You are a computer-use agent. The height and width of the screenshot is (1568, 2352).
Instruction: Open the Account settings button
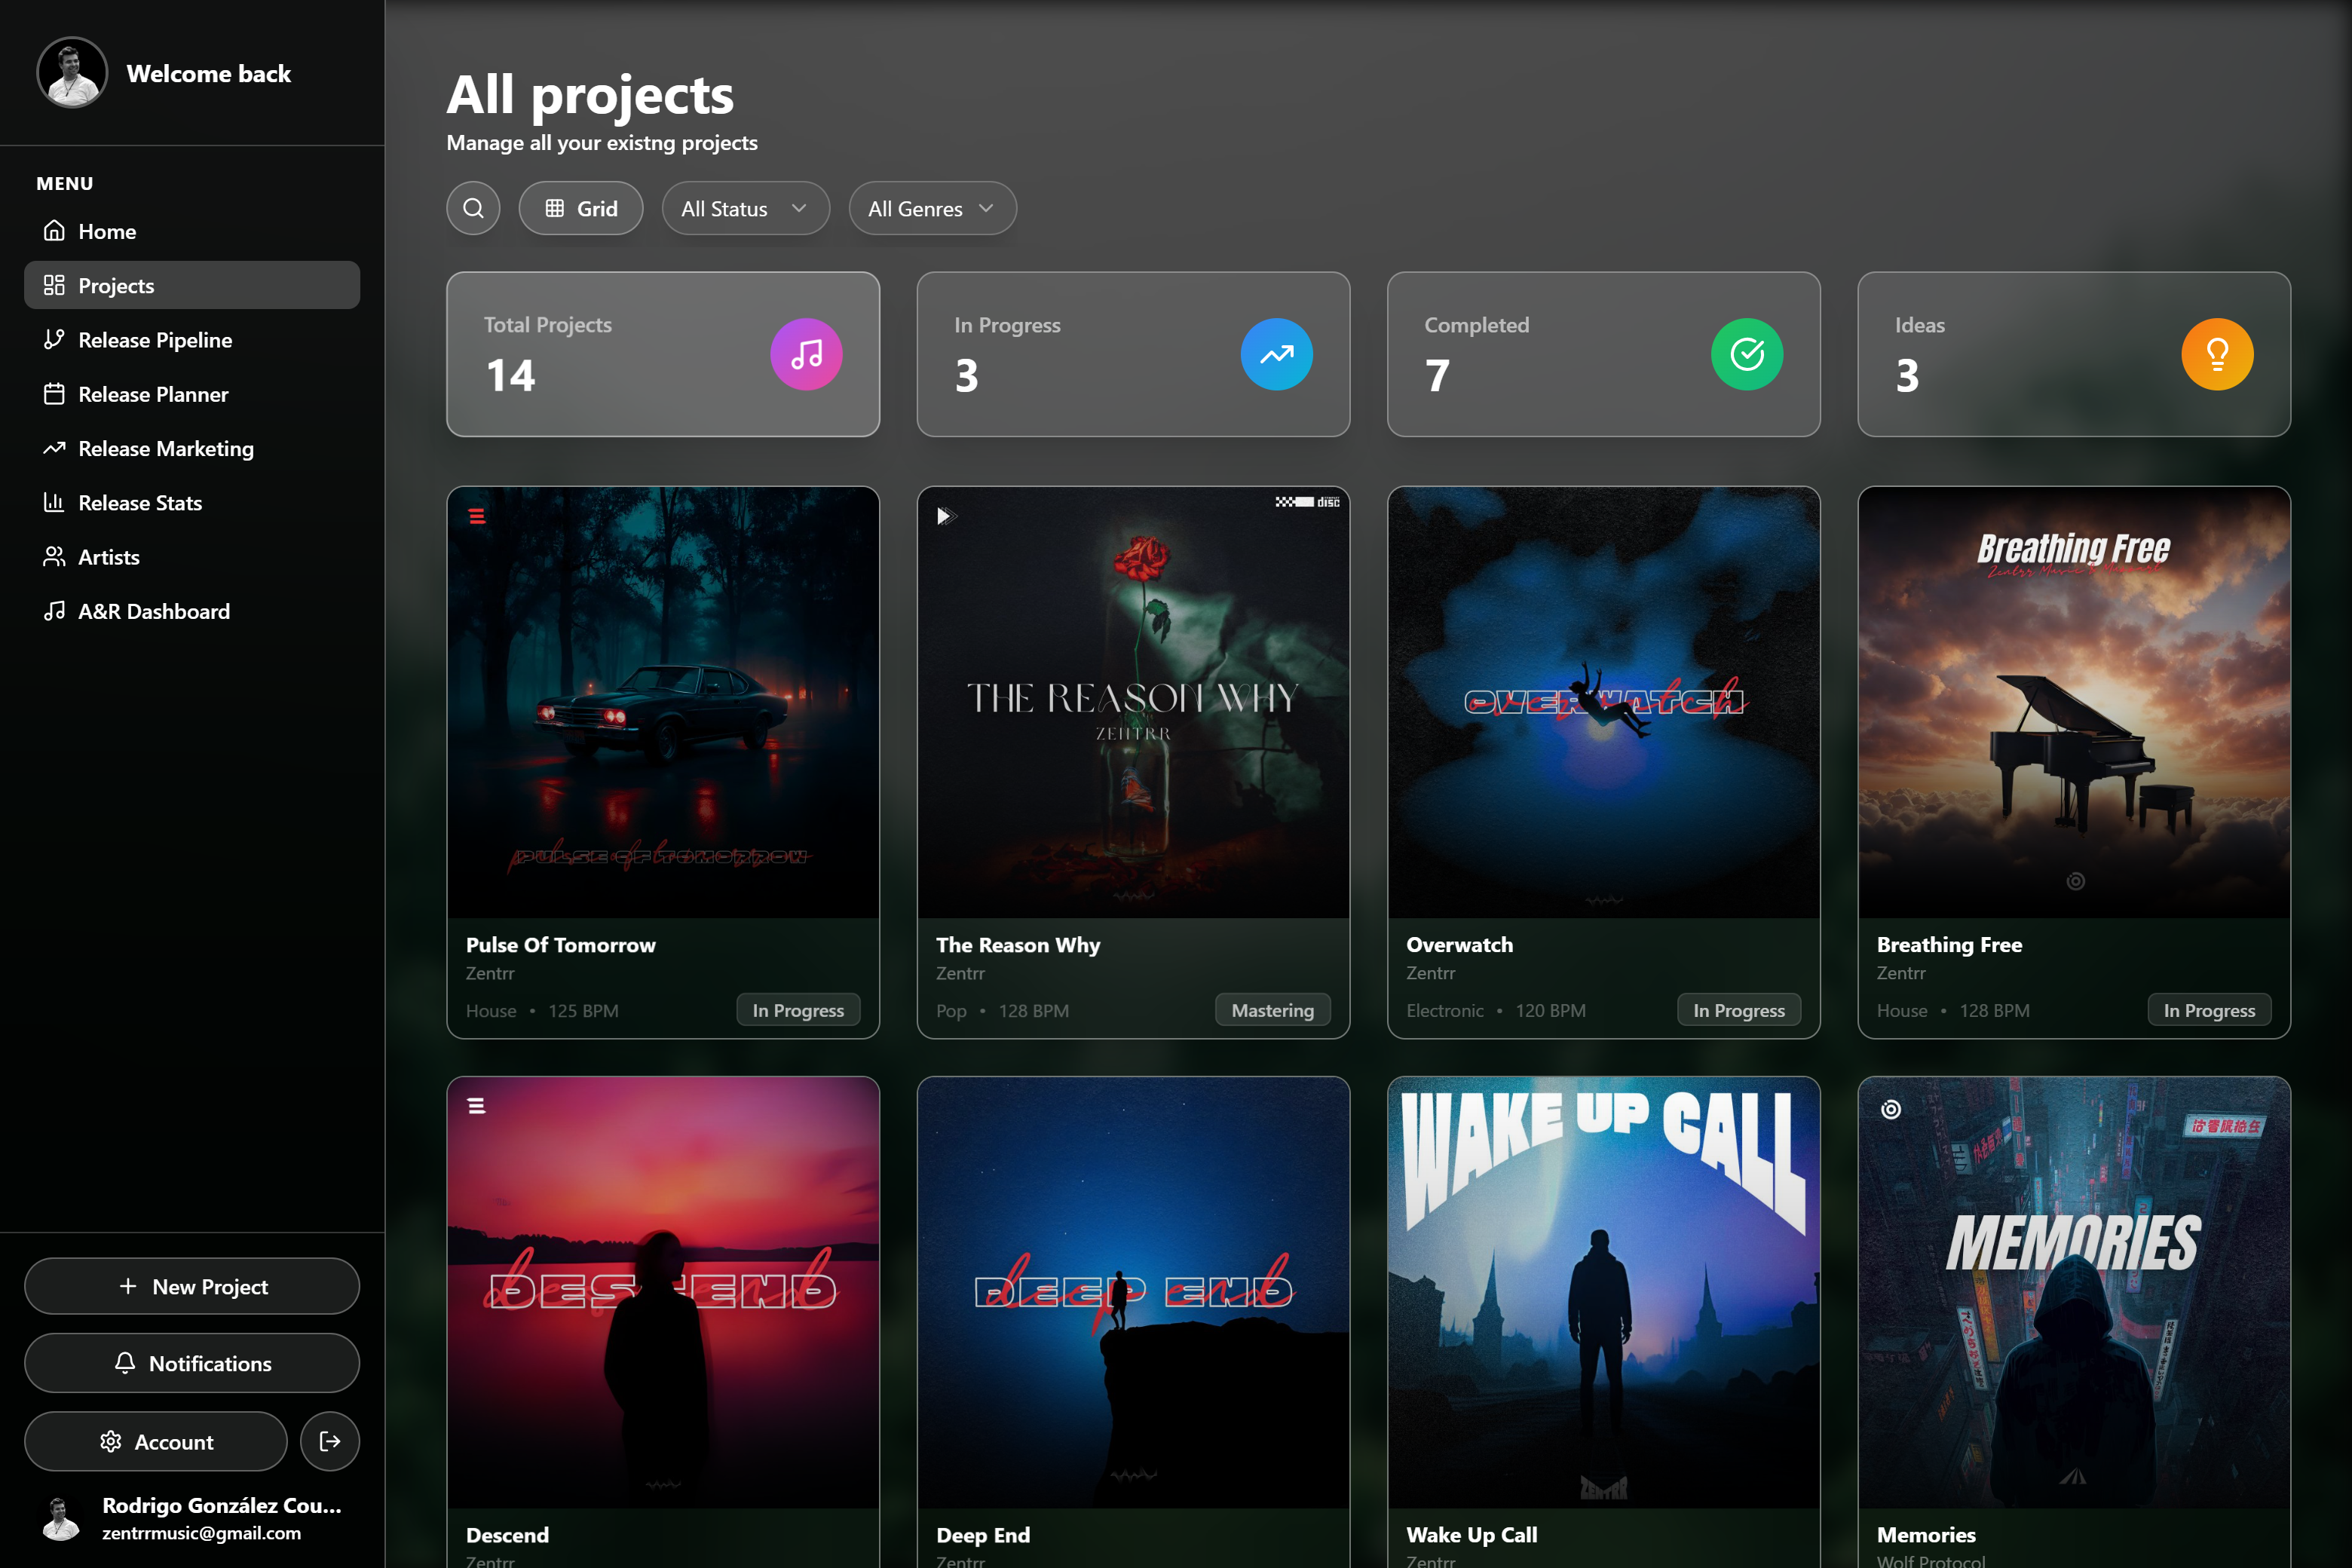coord(156,1441)
